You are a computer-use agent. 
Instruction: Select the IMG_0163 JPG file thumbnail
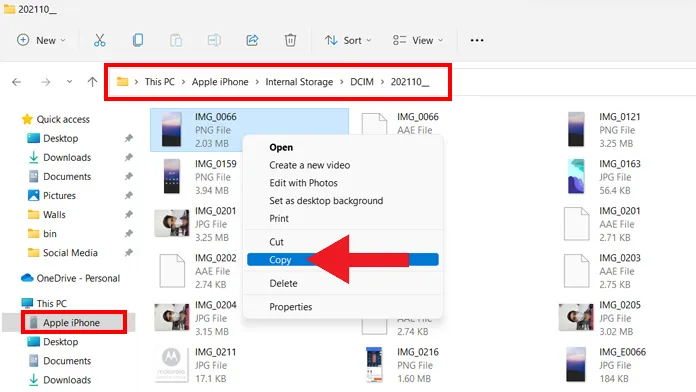[576, 177]
